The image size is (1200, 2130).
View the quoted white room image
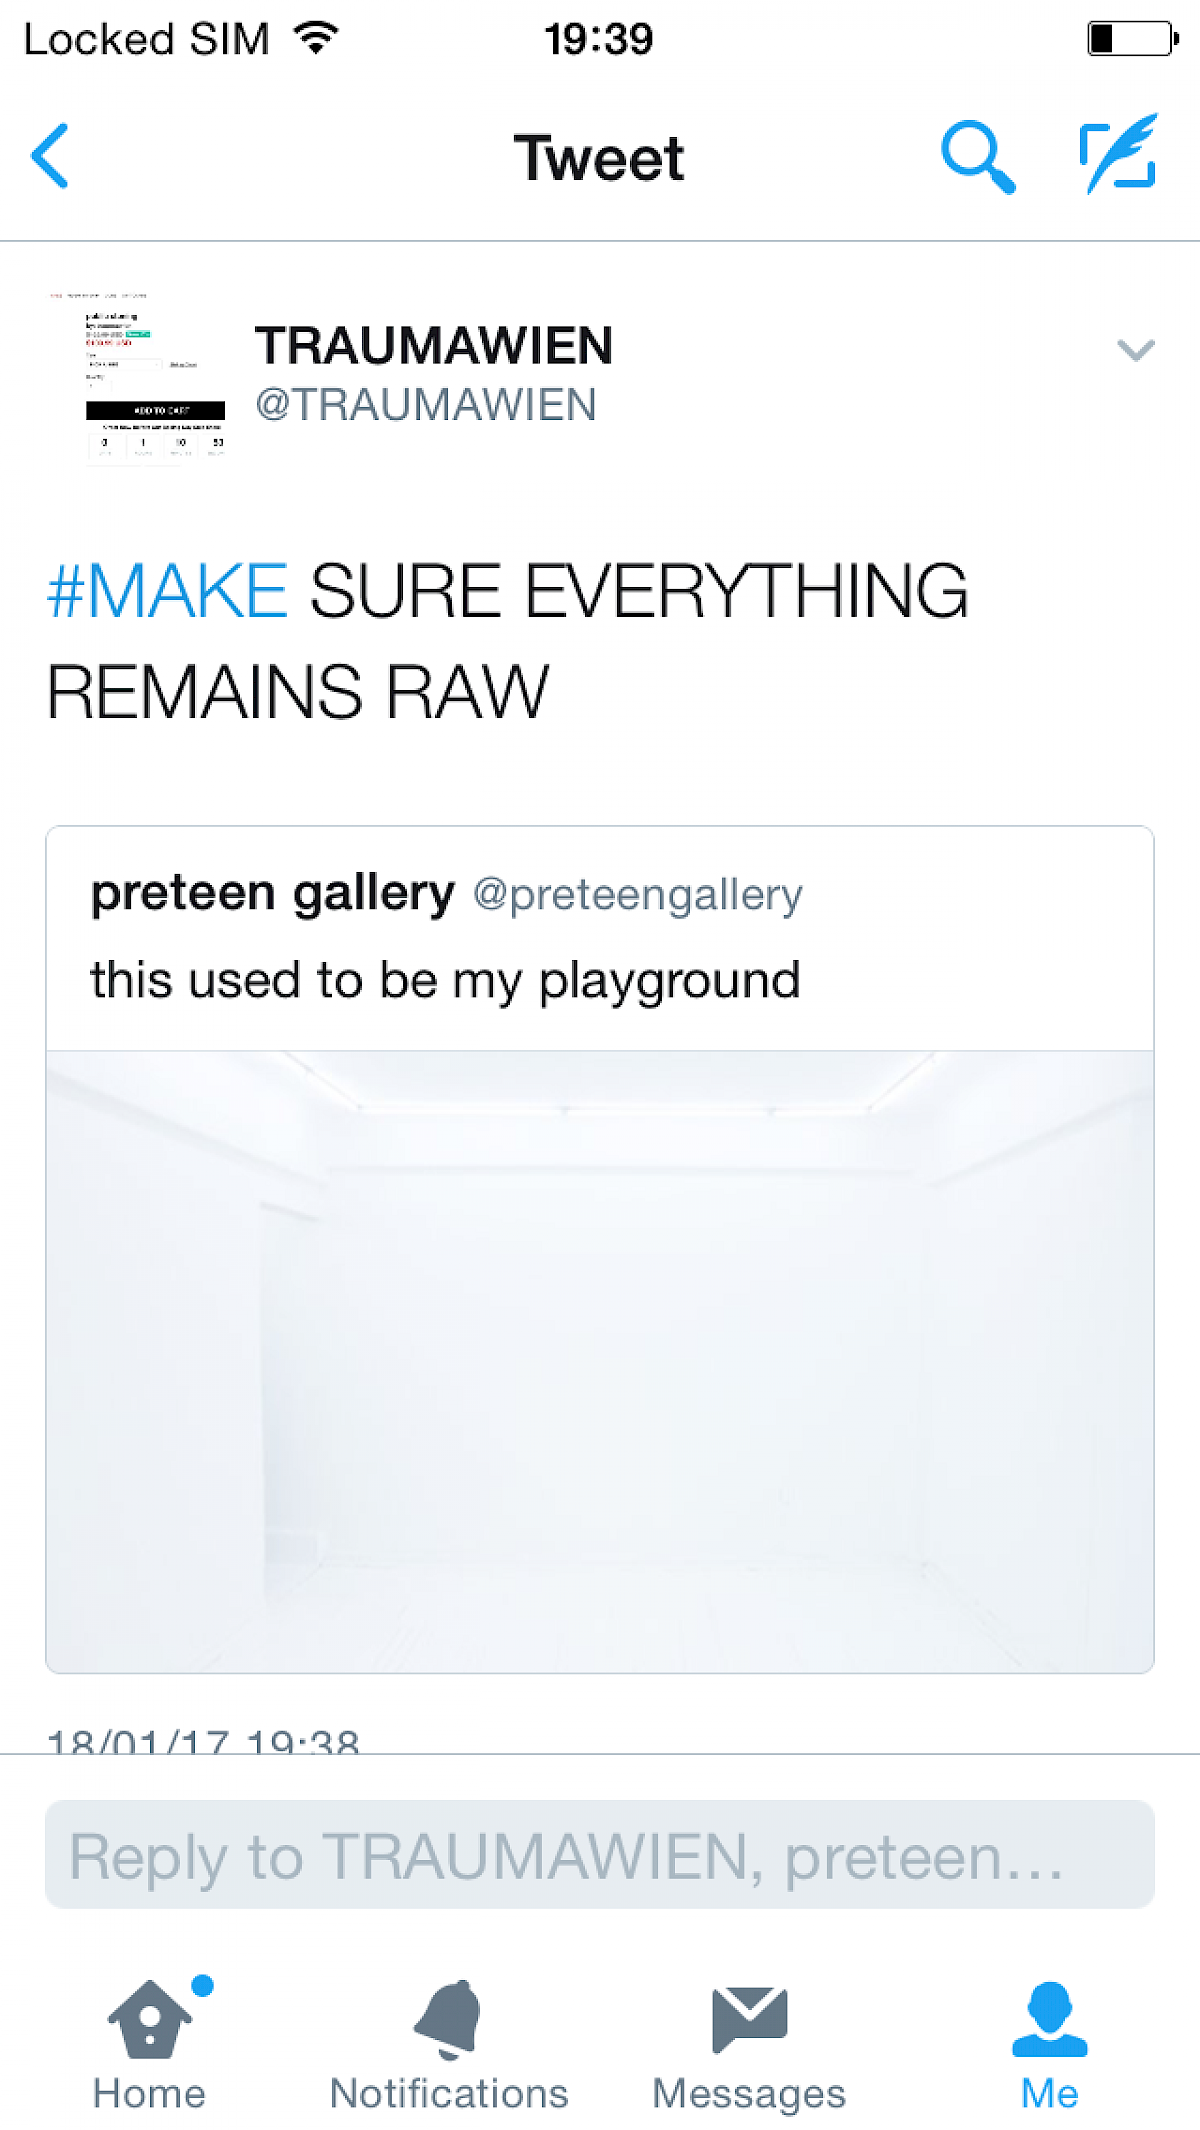(600, 1360)
